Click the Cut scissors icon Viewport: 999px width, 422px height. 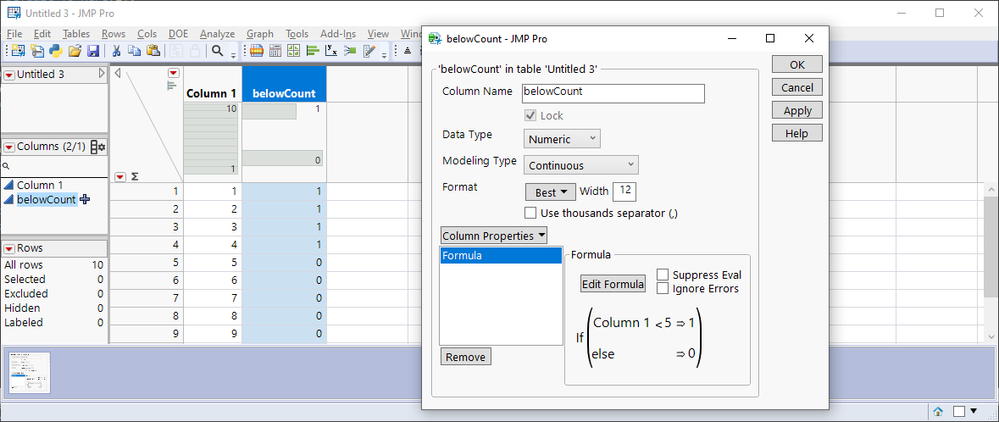[117, 51]
